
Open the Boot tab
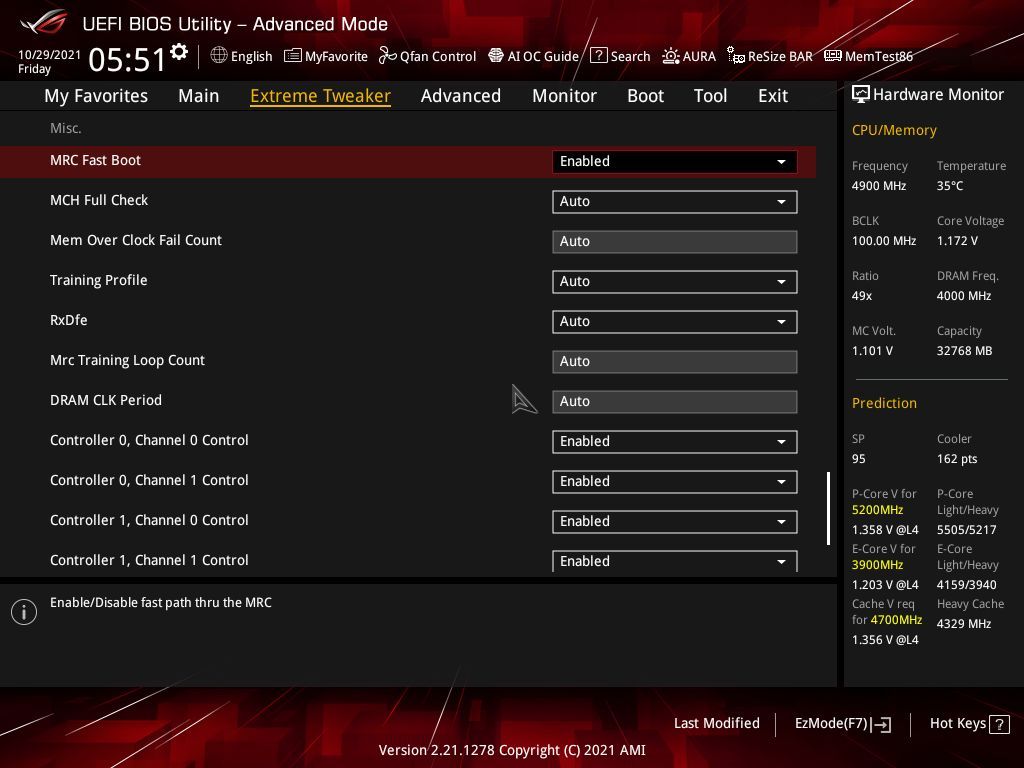click(645, 96)
